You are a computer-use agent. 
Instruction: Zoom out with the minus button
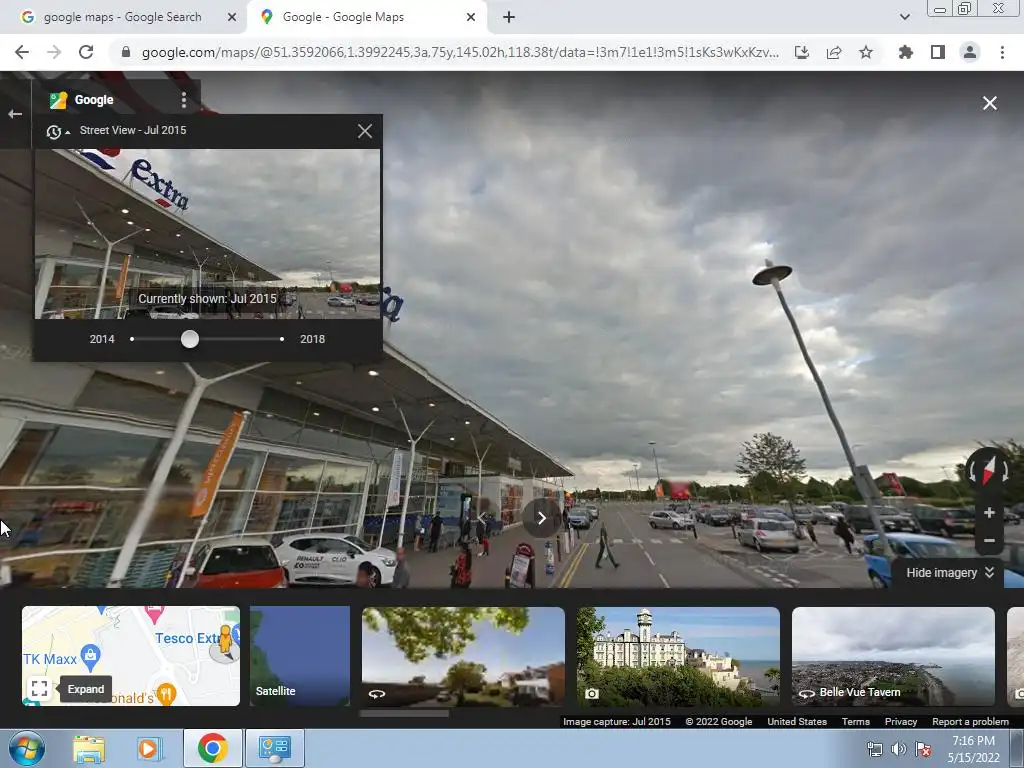click(989, 540)
